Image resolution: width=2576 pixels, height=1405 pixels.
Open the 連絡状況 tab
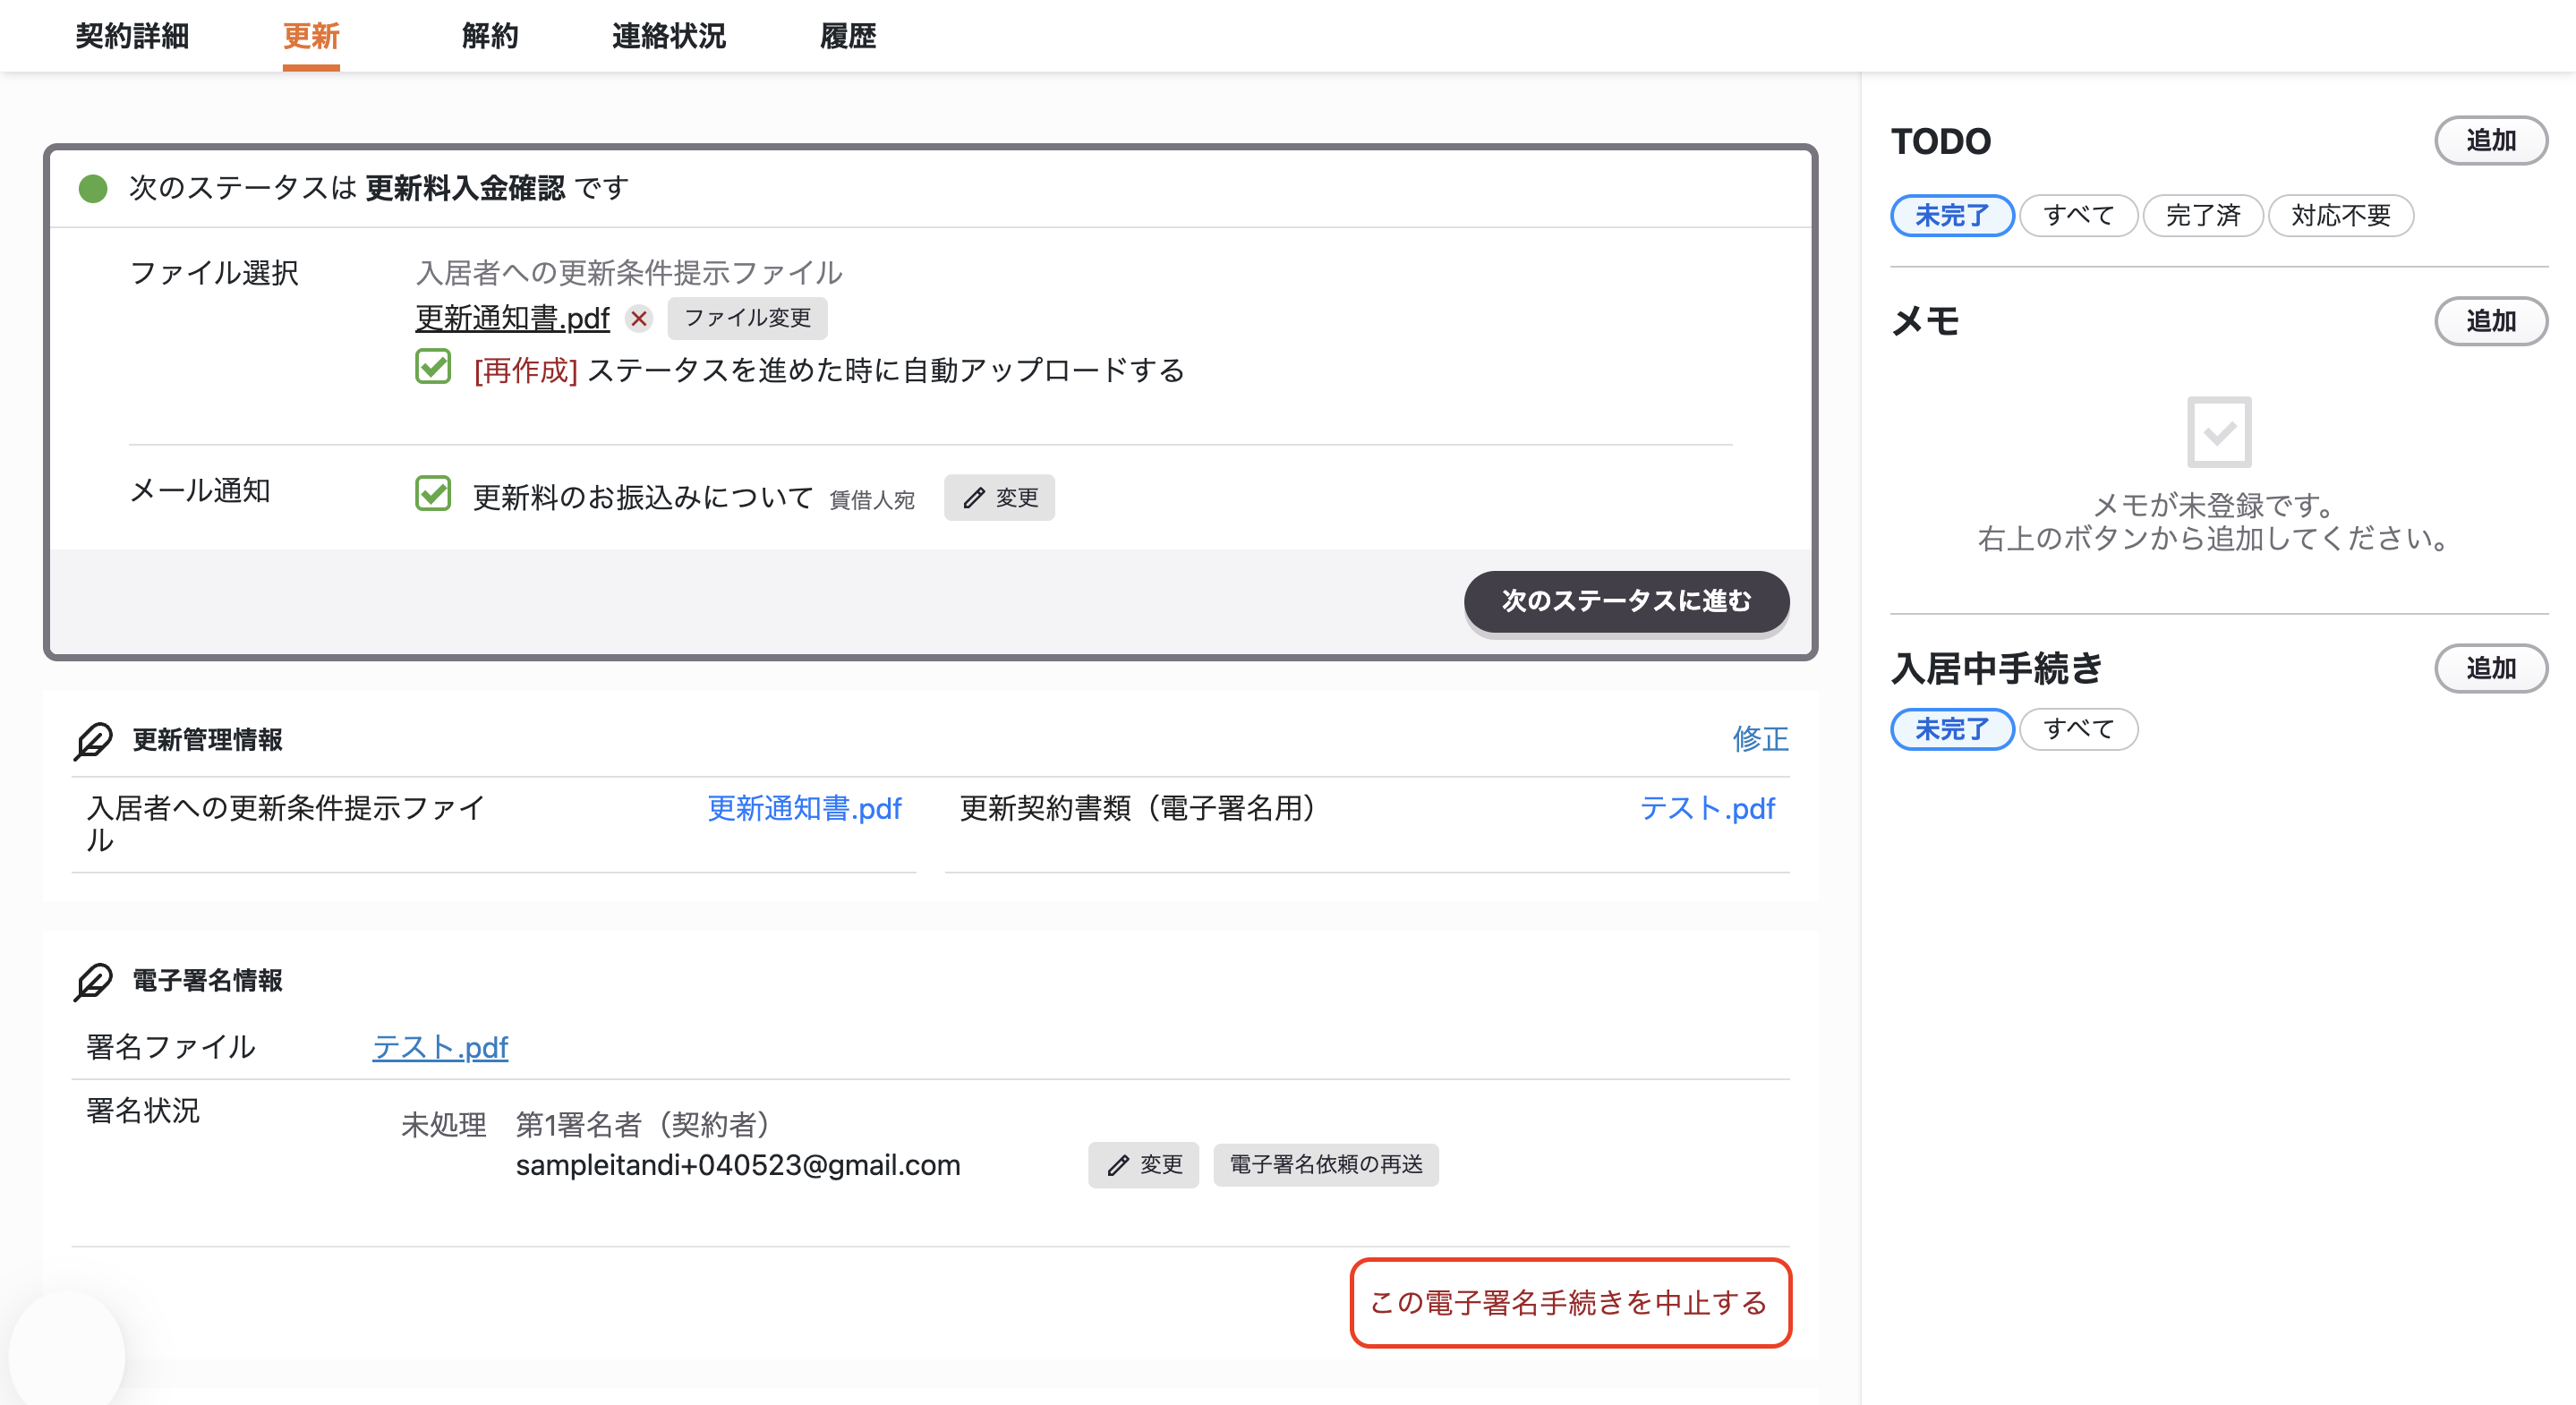click(669, 36)
